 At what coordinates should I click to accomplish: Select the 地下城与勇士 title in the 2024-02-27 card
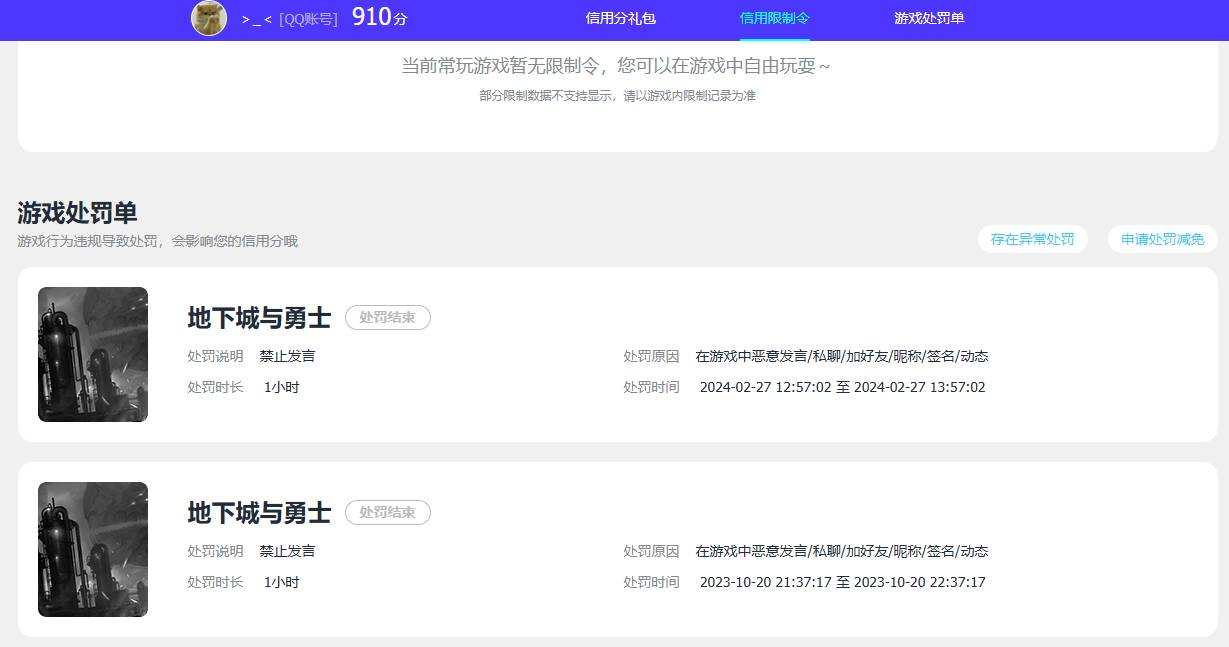tap(259, 317)
